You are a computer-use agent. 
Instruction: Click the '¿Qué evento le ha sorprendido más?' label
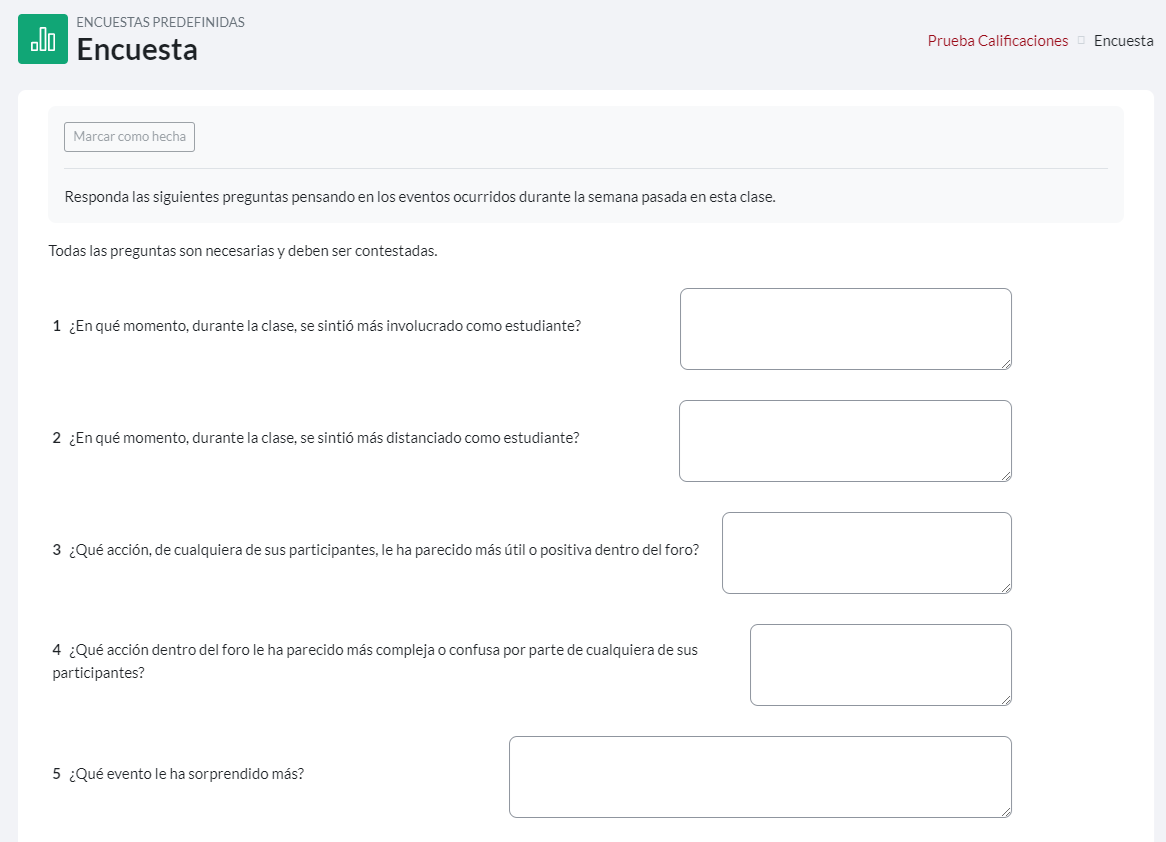pos(186,774)
